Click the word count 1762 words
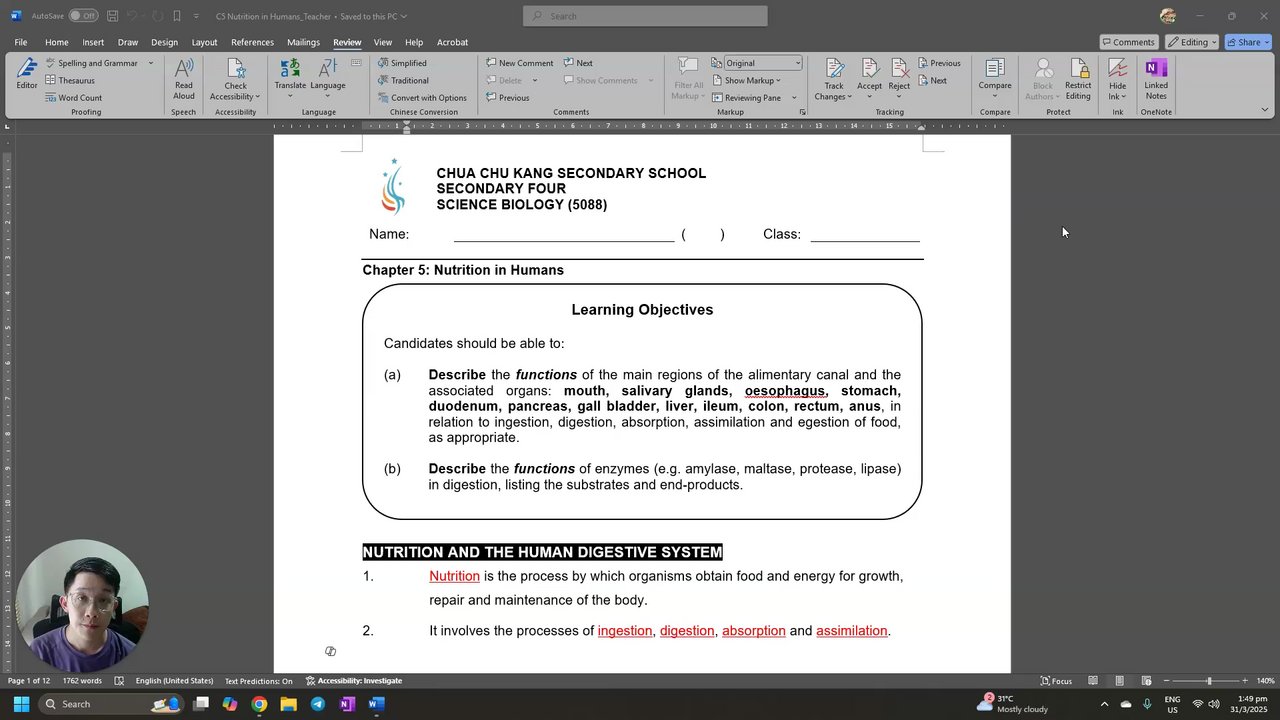The image size is (1280, 720). 82,681
